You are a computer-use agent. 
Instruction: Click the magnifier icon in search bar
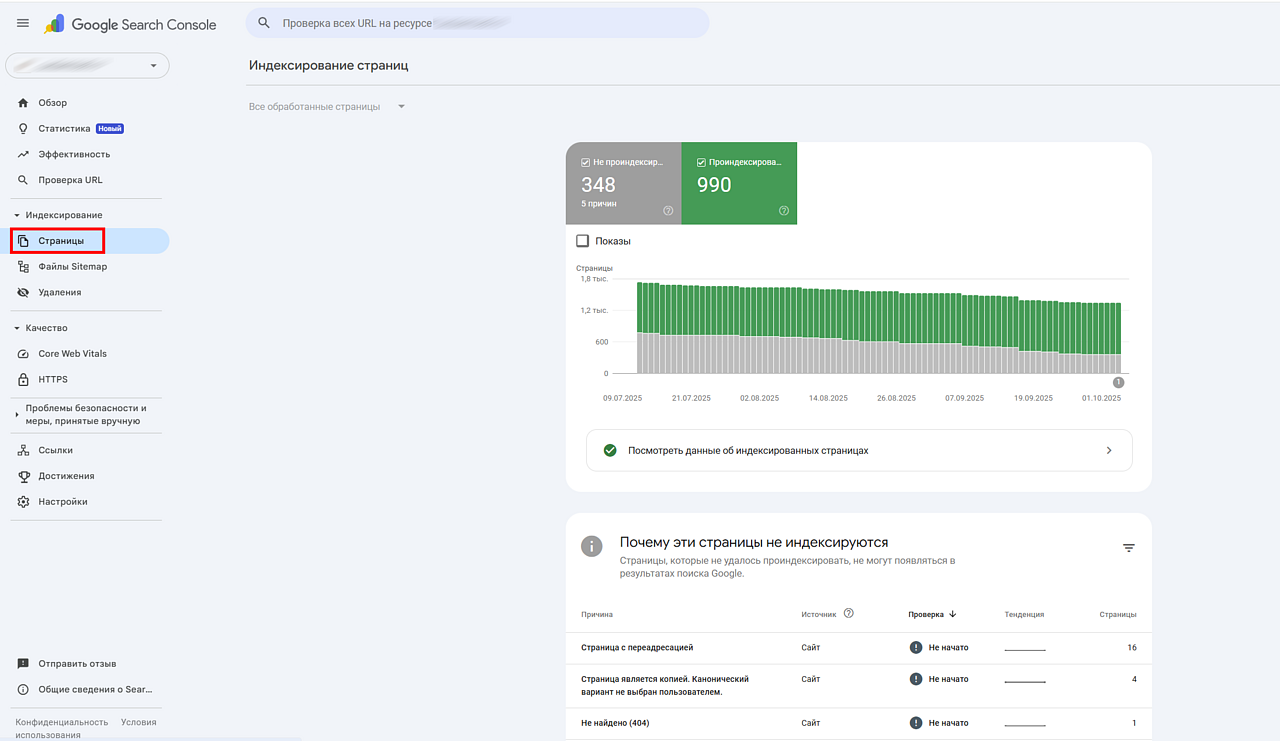264,23
